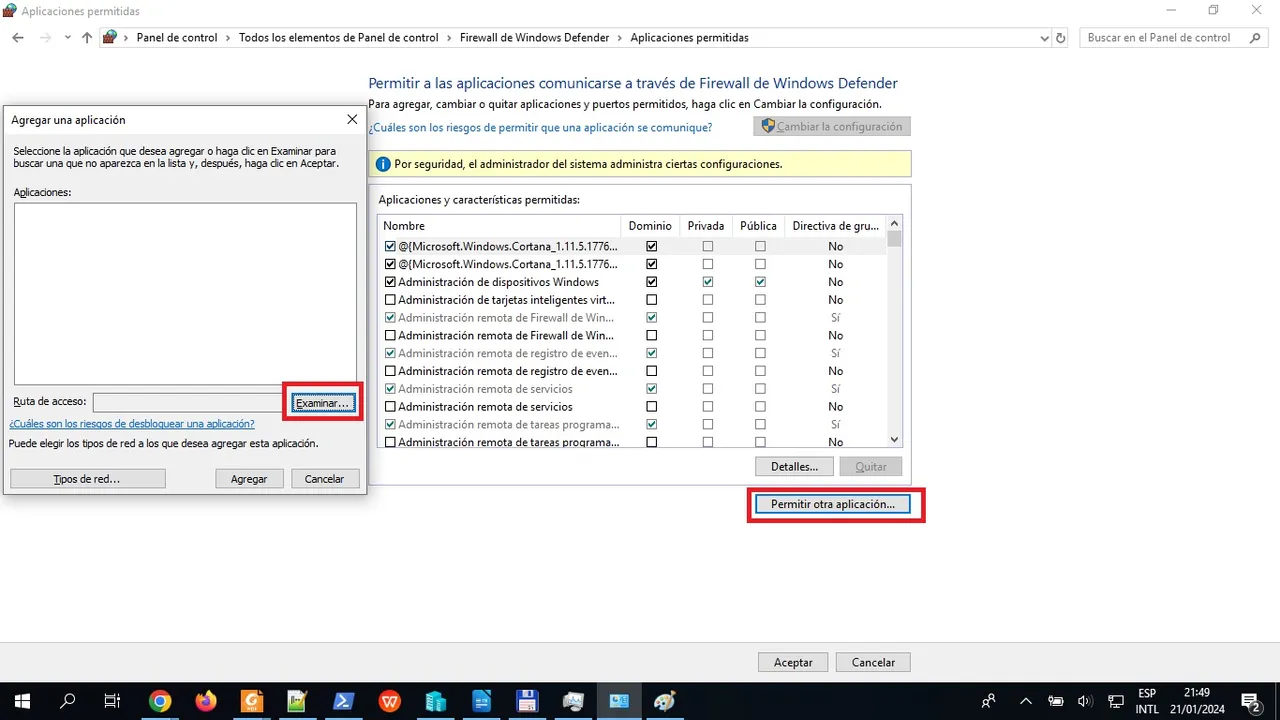Open Detalles... for selected app
Image resolution: width=1280 pixels, height=720 pixels.
794,466
